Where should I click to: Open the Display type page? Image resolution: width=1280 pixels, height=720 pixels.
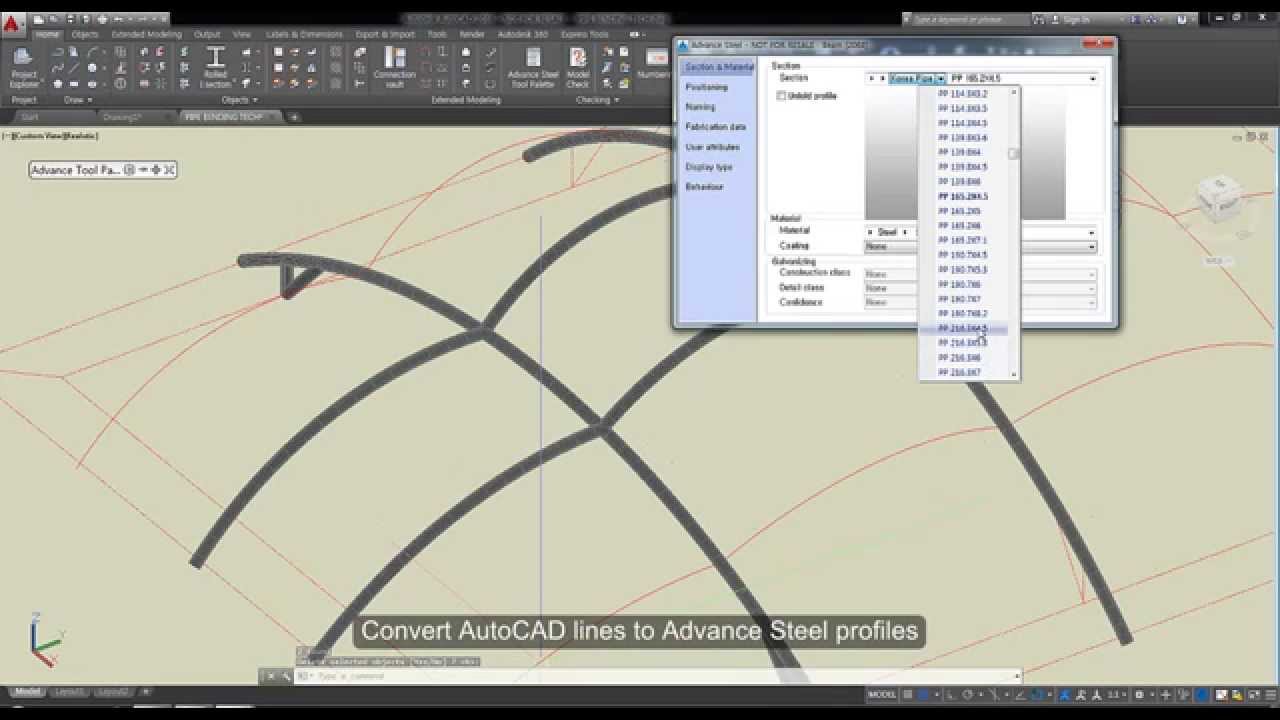tap(708, 167)
